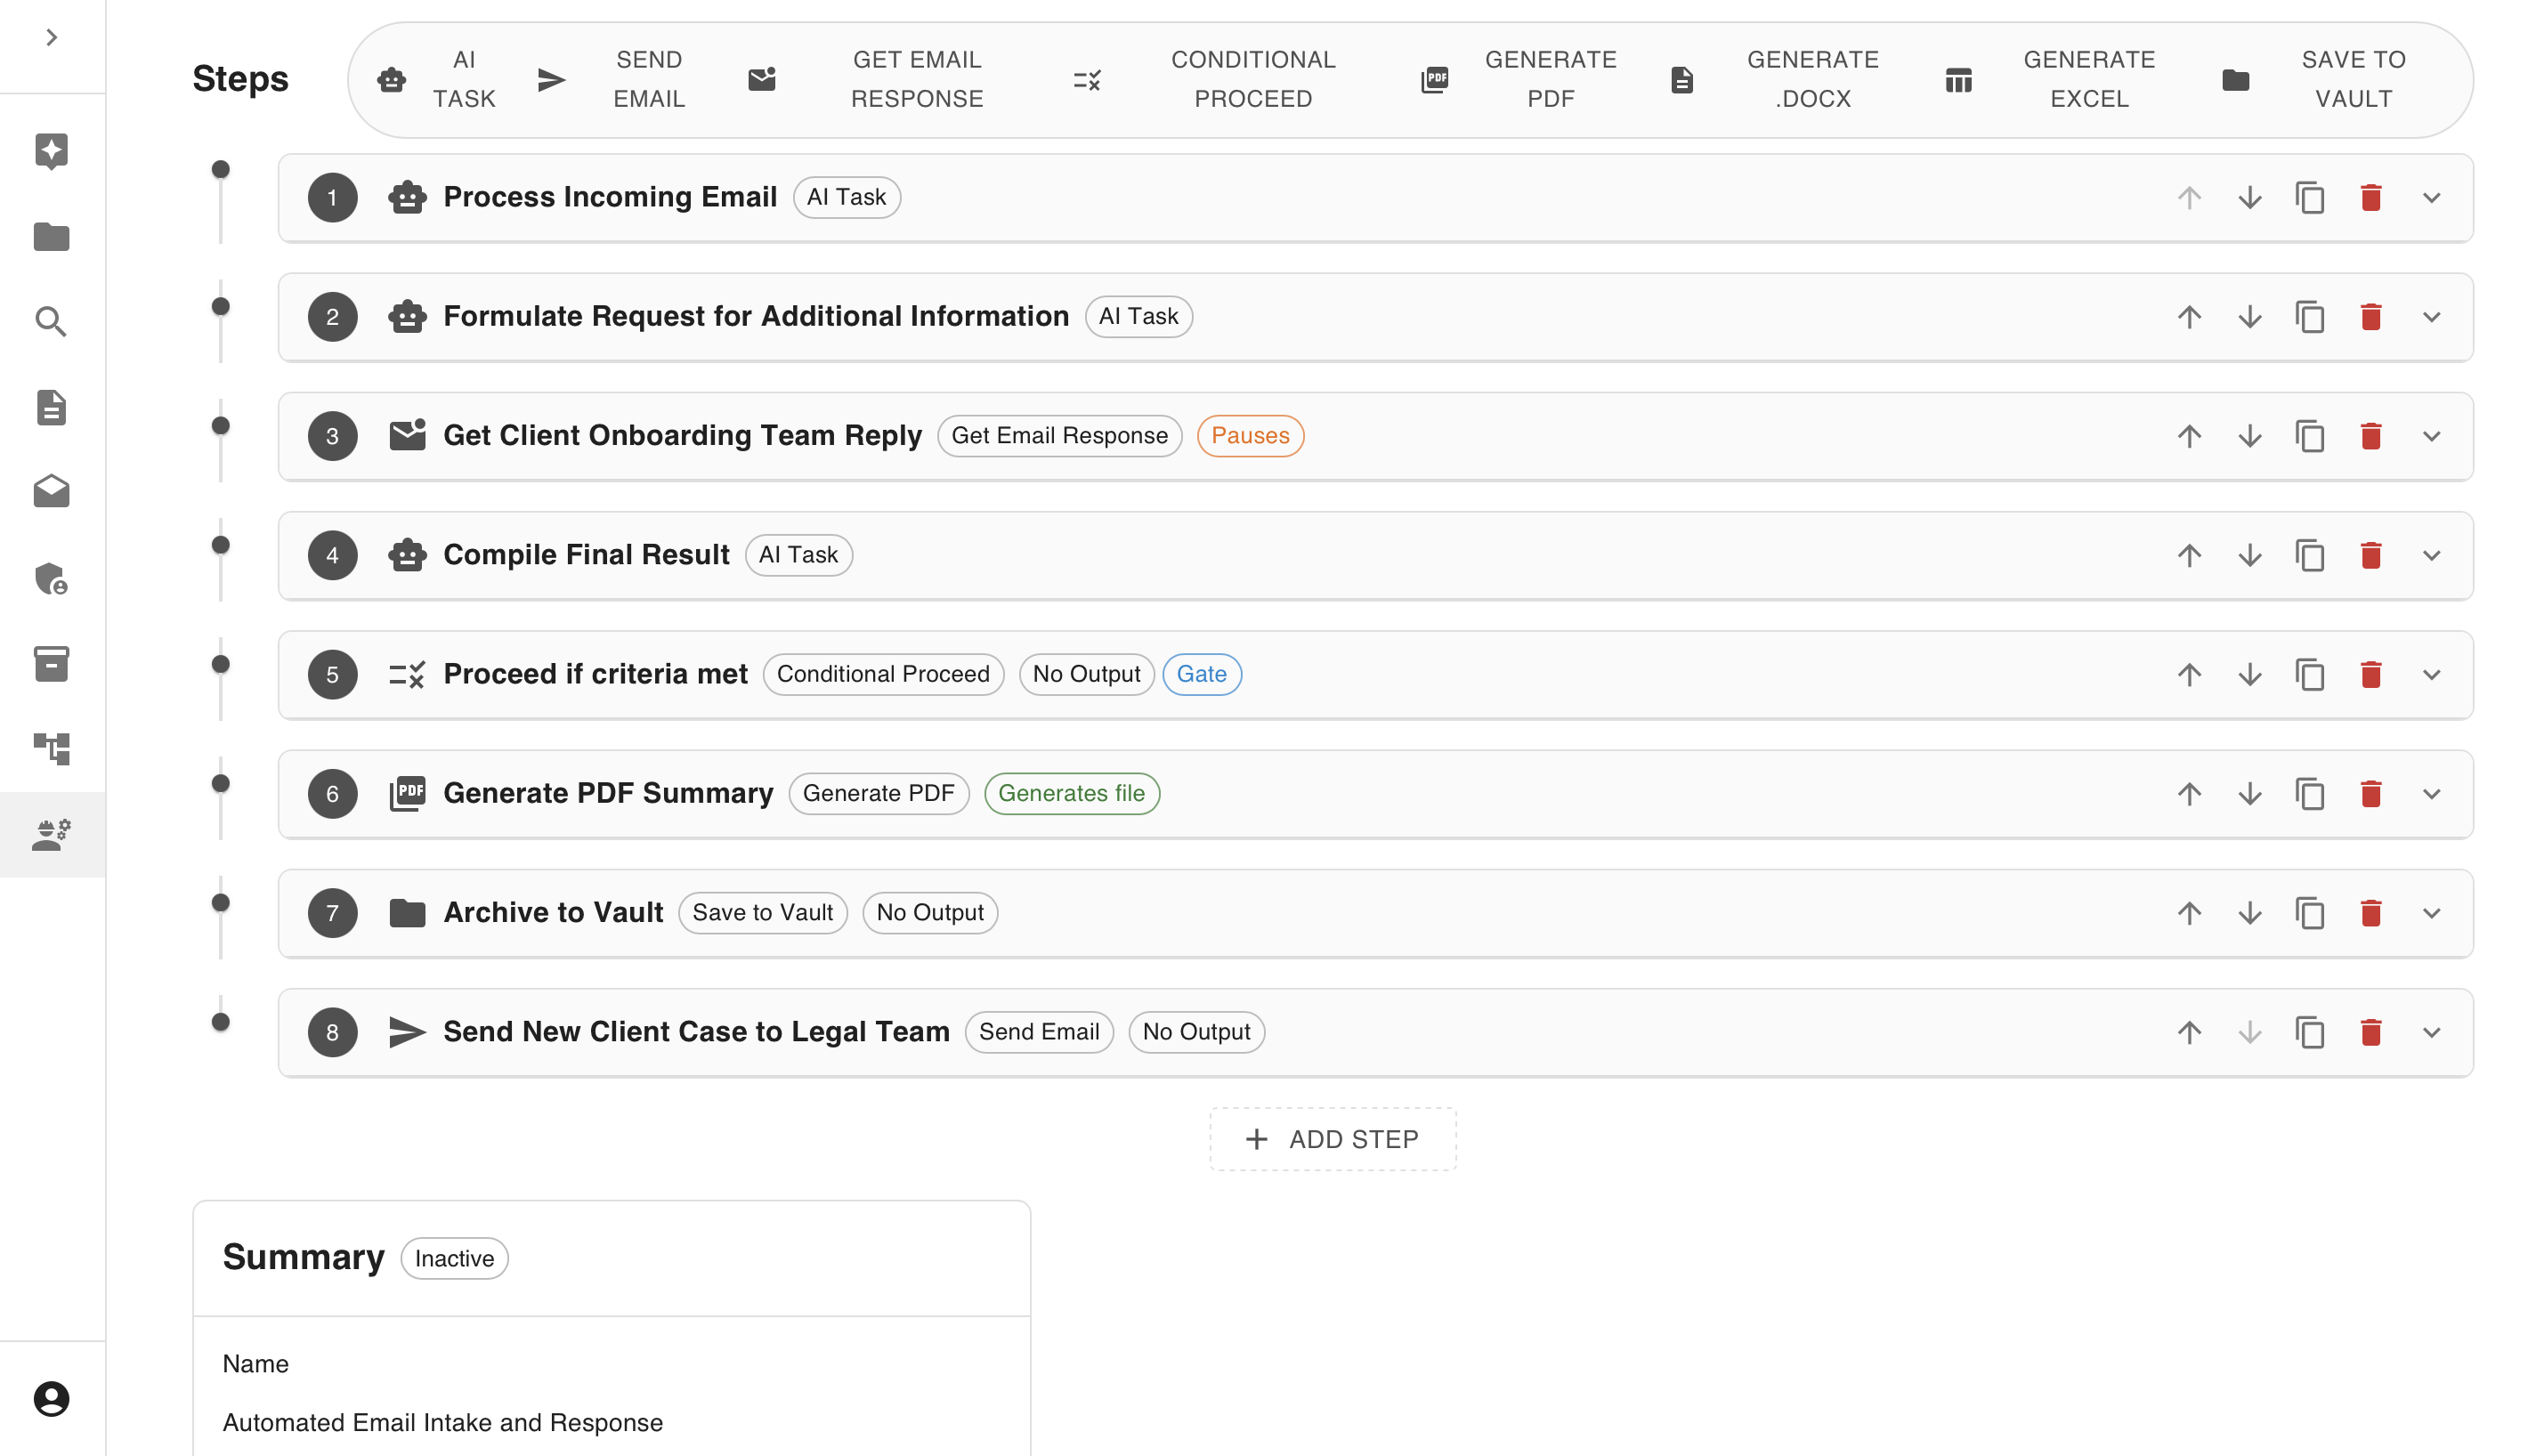Viewport: 2528px width, 1456px height.
Task: Duplicate the Compile Final Result step
Action: [x=2309, y=555]
